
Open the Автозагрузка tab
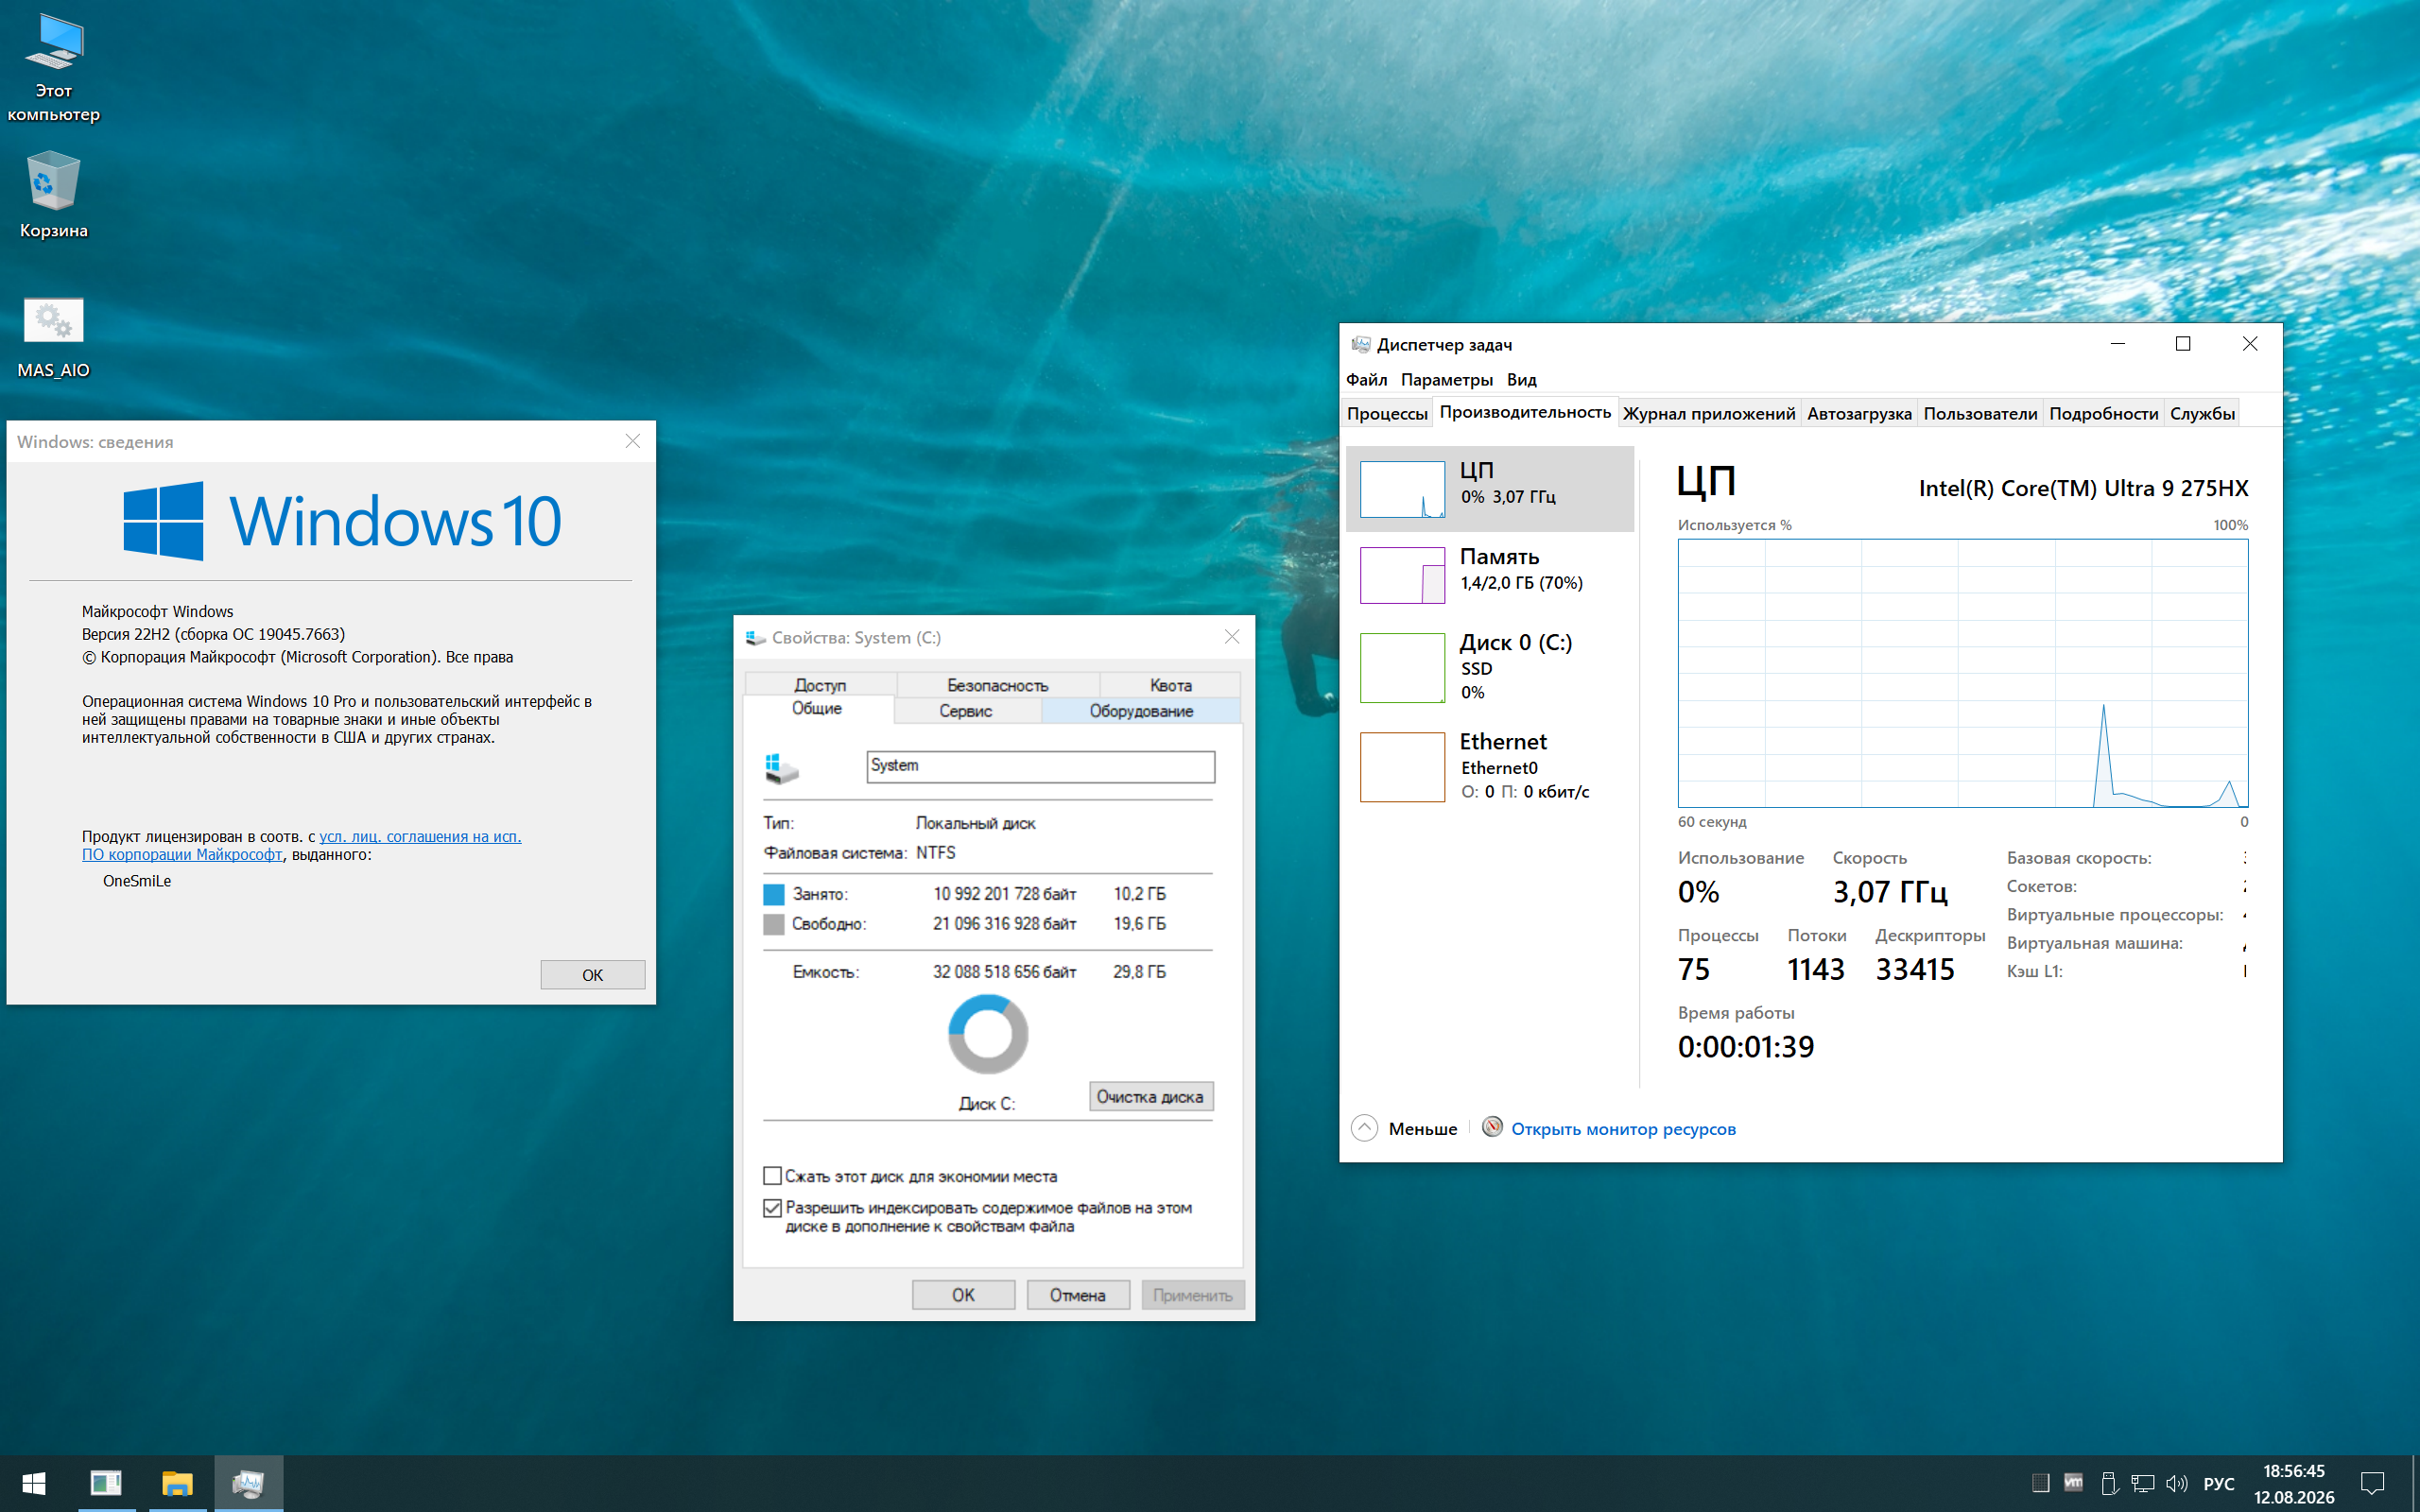1859,414
